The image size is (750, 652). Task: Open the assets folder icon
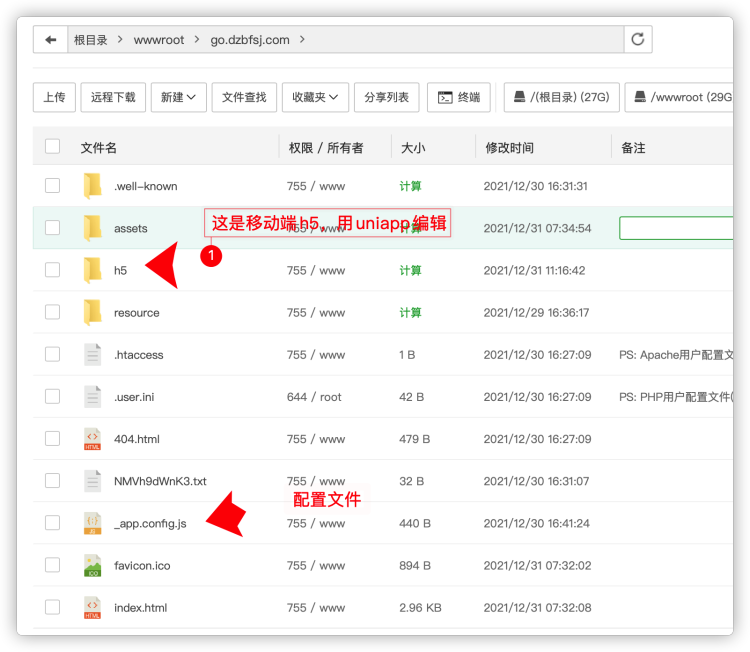point(92,228)
